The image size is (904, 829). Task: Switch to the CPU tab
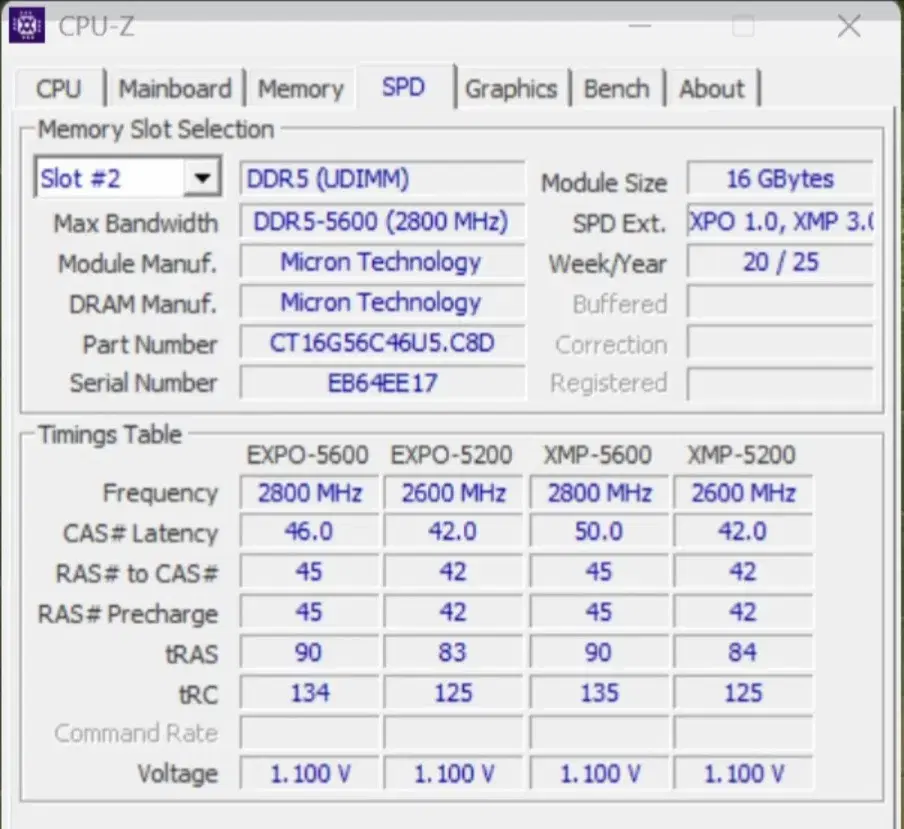59,89
